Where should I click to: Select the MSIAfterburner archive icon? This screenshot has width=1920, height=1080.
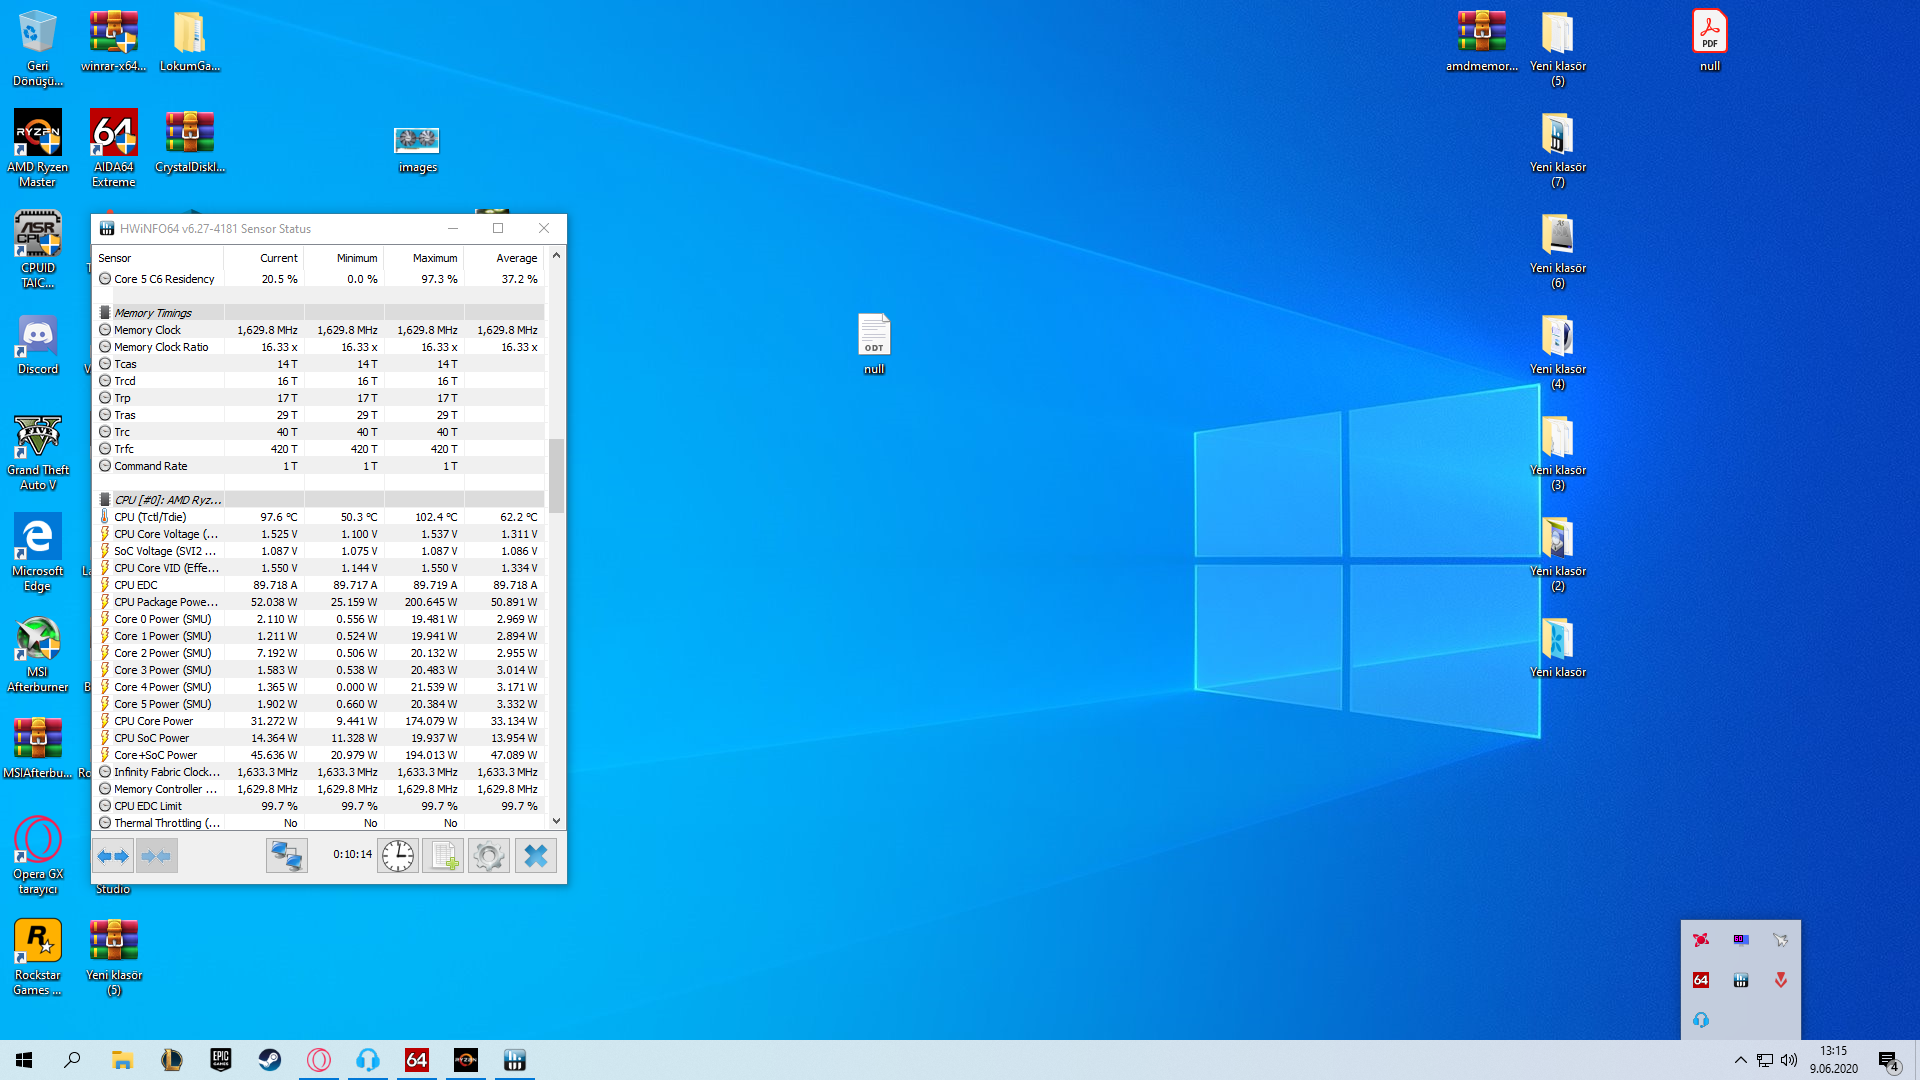point(38,748)
